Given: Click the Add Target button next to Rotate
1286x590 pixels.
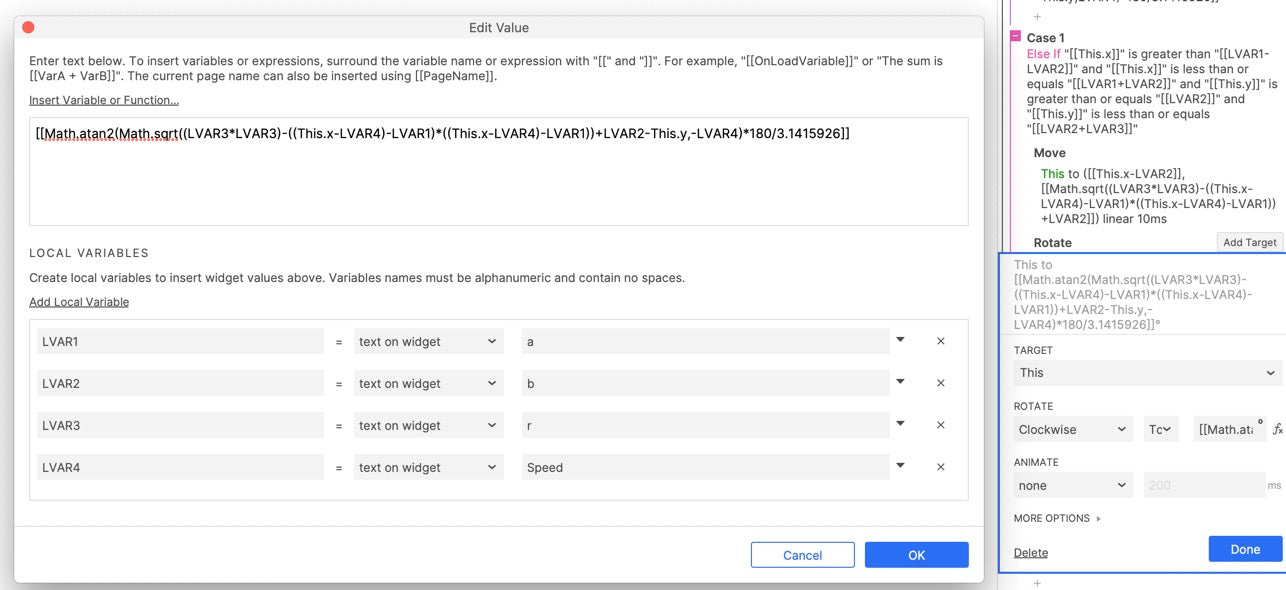Looking at the screenshot, I should coord(1249,242).
